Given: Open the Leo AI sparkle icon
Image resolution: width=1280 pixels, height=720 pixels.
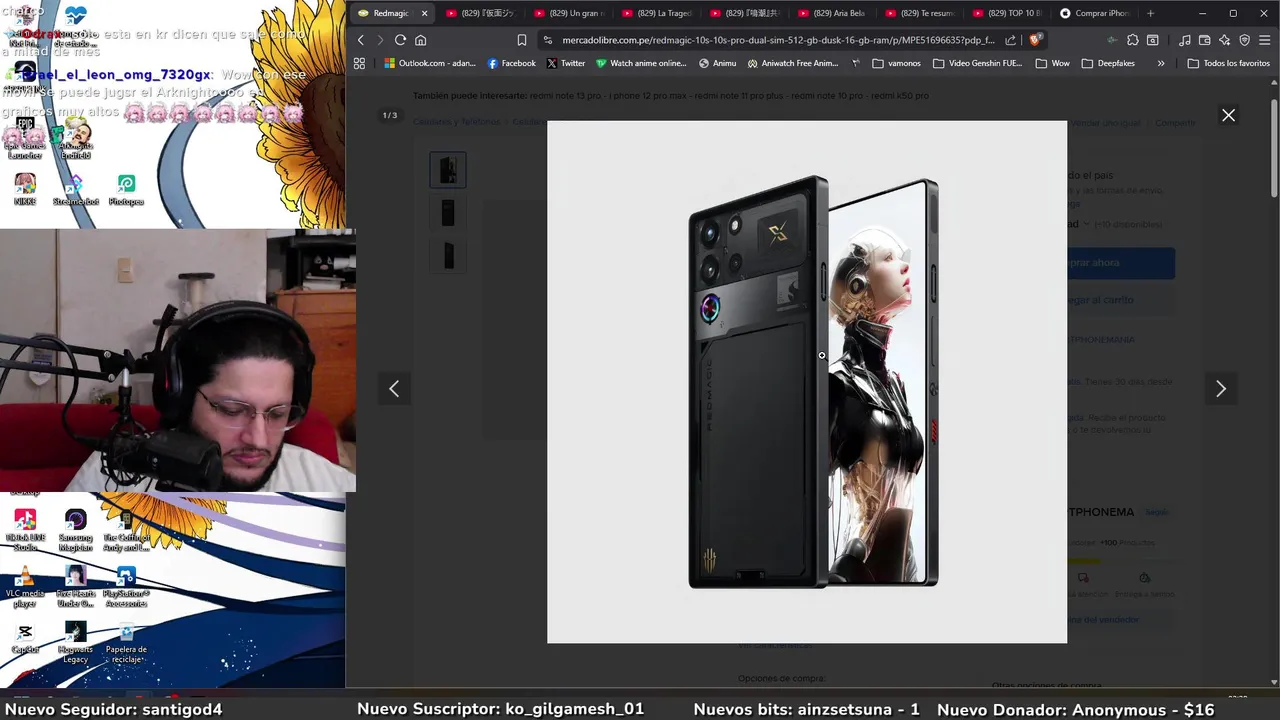Looking at the screenshot, I should [x=1224, y=40].
